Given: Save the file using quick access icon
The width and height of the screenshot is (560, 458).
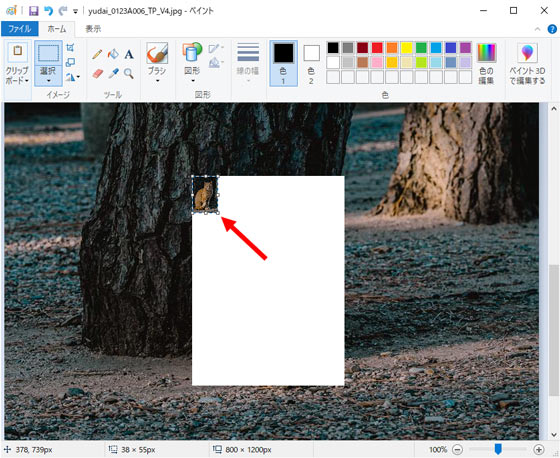Looking at the screenshot, I should [34, 11].
